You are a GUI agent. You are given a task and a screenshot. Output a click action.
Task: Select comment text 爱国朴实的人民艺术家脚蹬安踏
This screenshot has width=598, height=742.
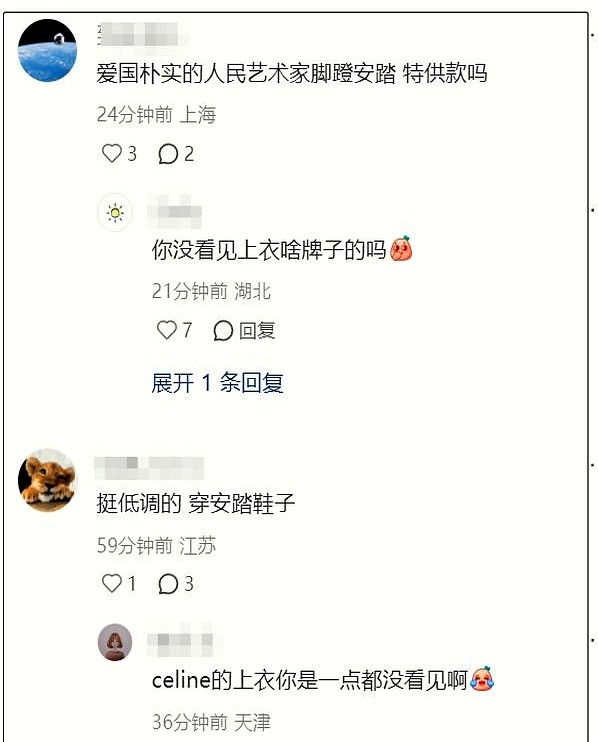point(246,73)
